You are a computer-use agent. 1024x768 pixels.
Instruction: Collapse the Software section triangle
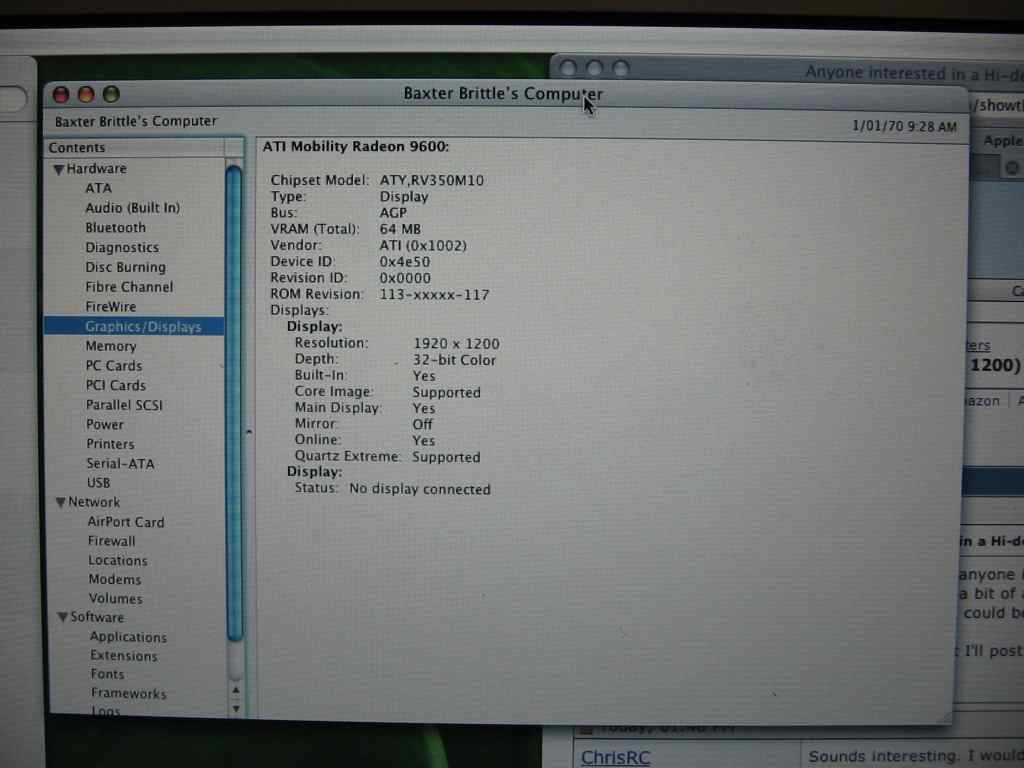pyautogui.click(x=63, y=617)
